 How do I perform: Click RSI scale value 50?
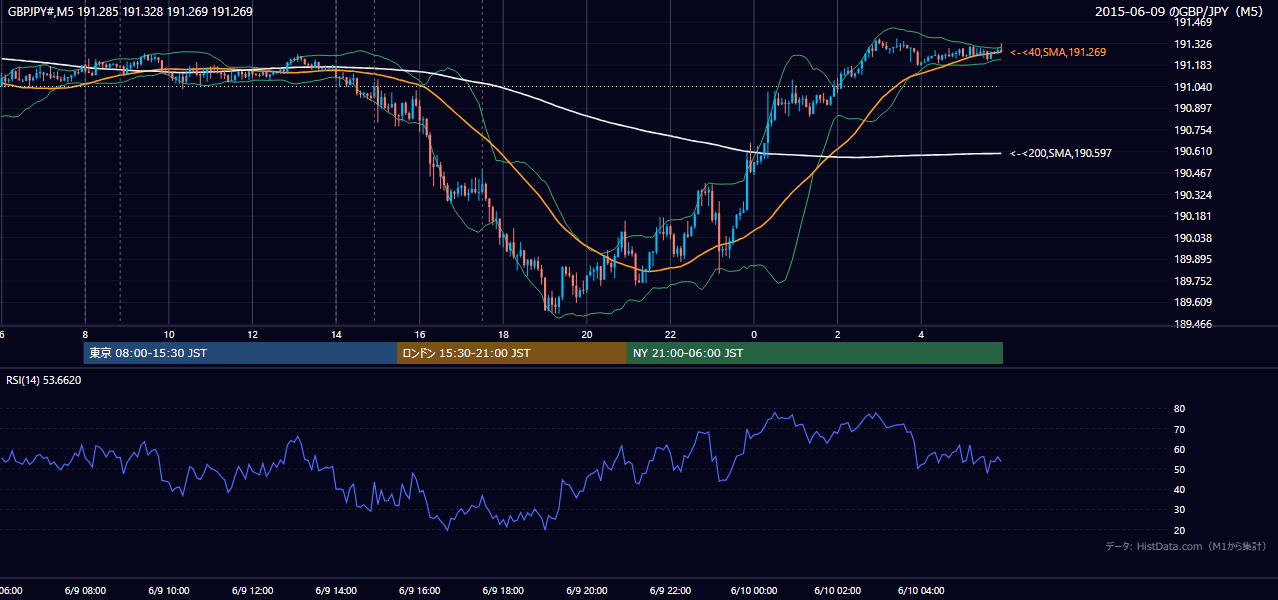1179,469
